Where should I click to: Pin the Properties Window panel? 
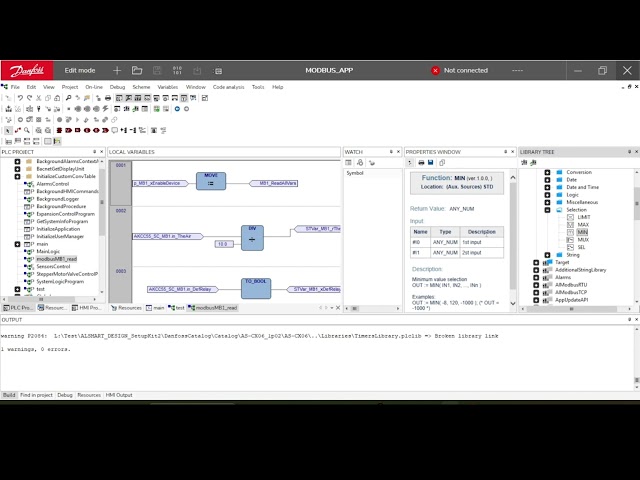coord(505,152)
